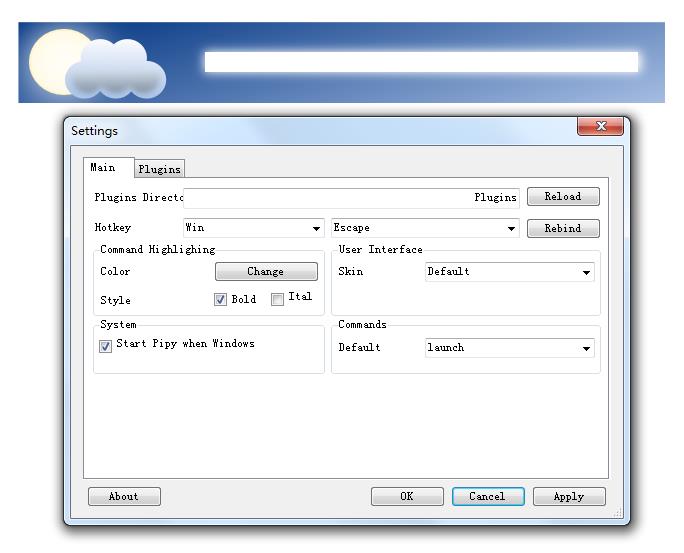Close the Settings dialog window
Image resolution: width=684 pixels, height=553 pixels.
(x=600, y=127)
